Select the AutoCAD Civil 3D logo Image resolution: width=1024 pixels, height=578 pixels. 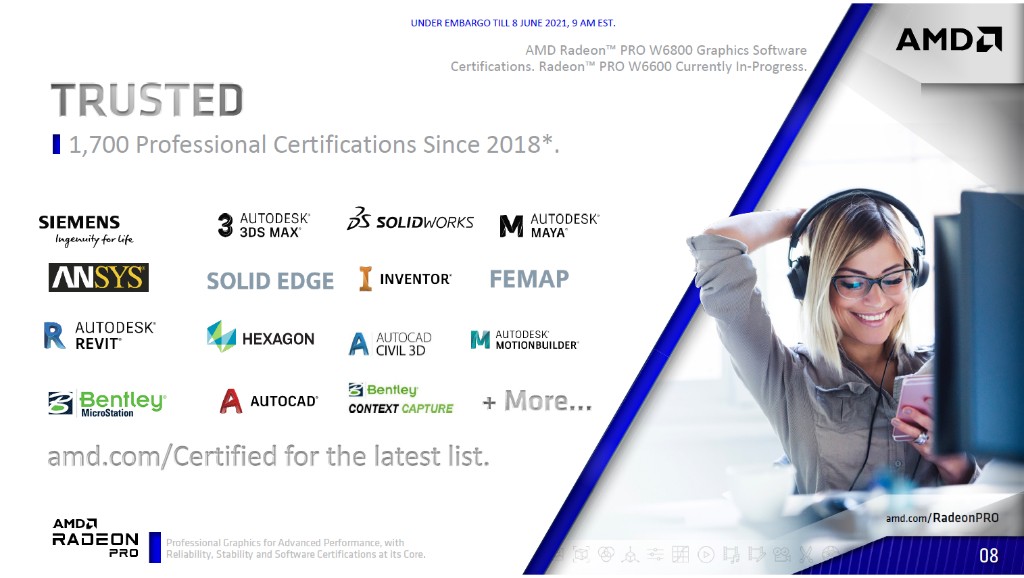tap(391, 344)
